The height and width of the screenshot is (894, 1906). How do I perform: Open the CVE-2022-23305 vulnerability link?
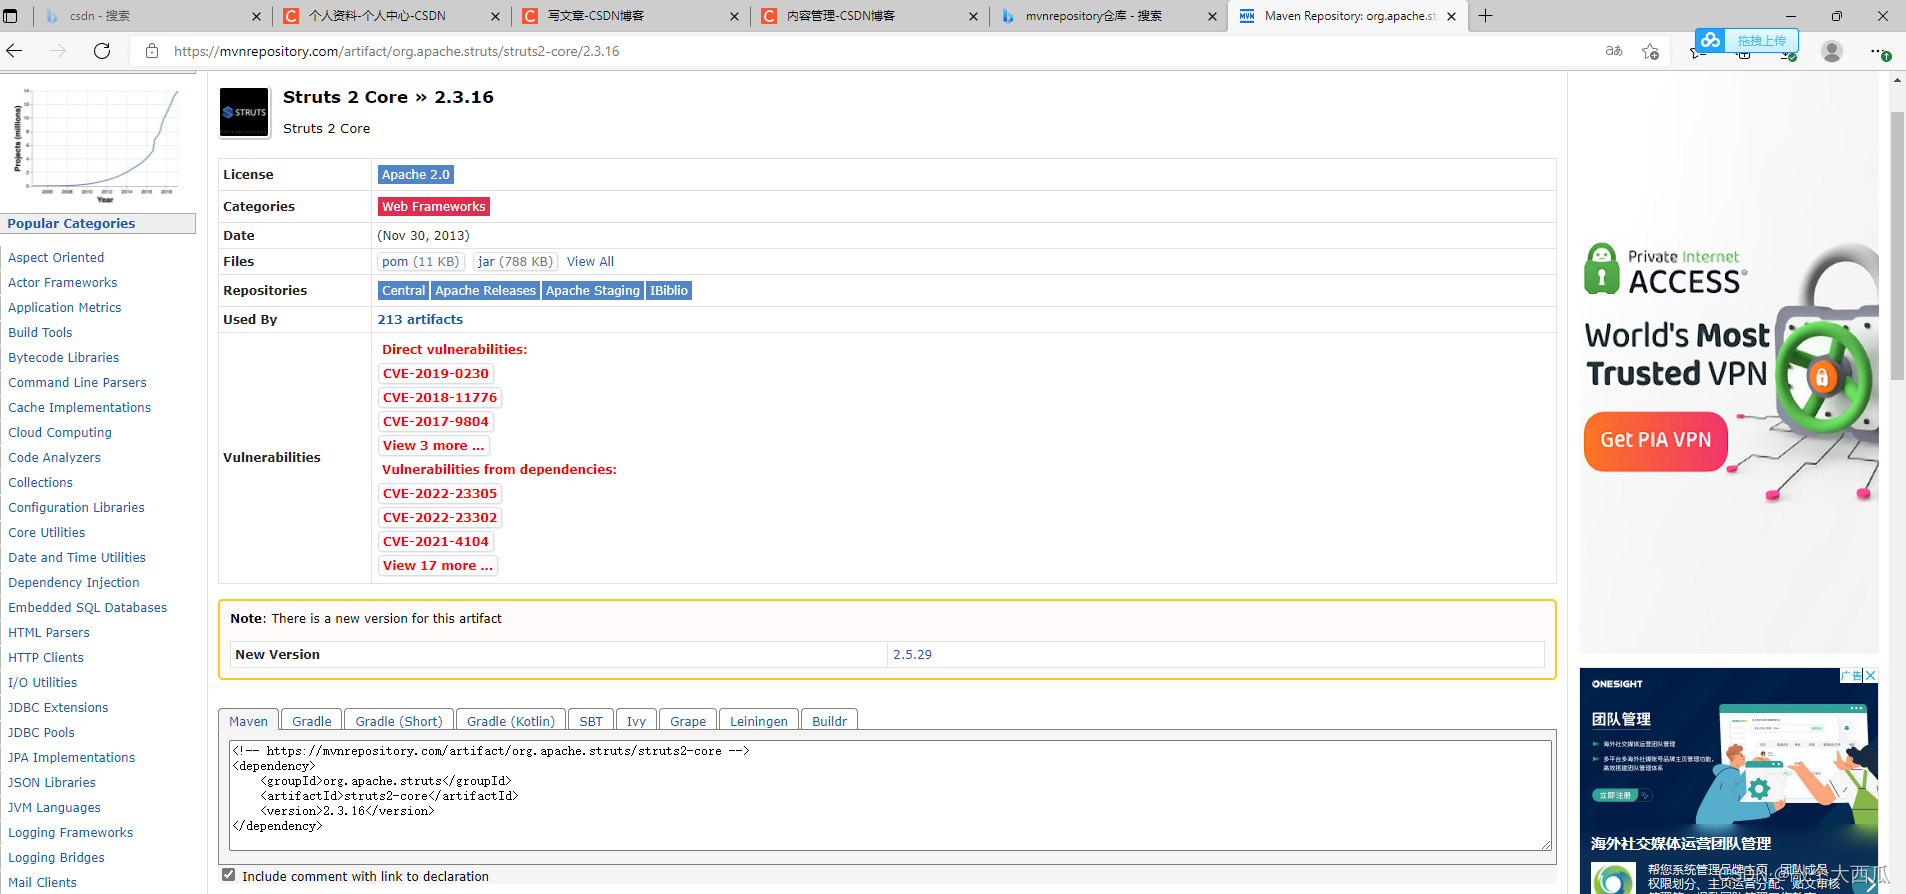pos(440,493)
